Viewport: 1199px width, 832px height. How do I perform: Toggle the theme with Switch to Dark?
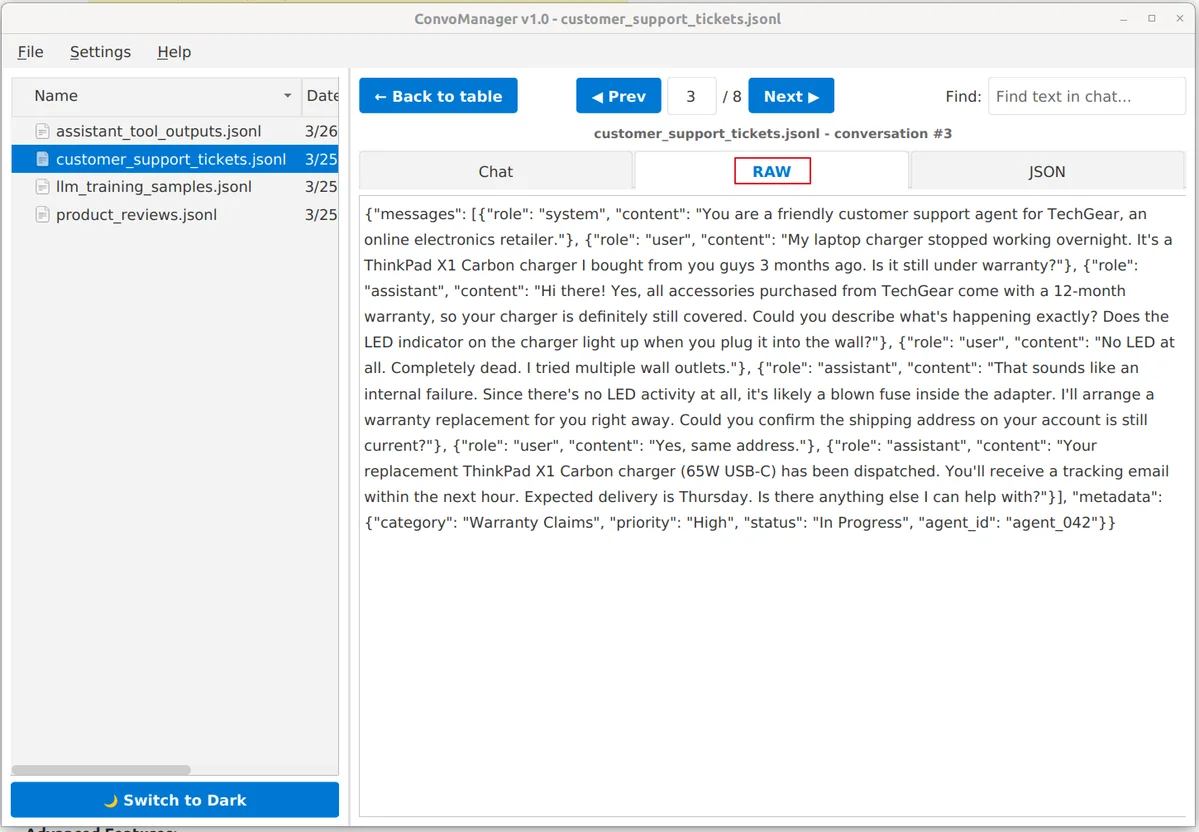click(x=175, y=800)
